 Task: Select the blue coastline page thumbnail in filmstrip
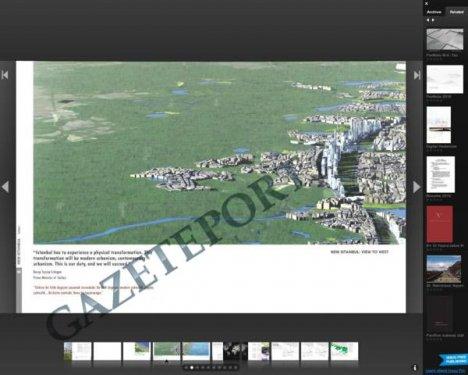[196, 351]
